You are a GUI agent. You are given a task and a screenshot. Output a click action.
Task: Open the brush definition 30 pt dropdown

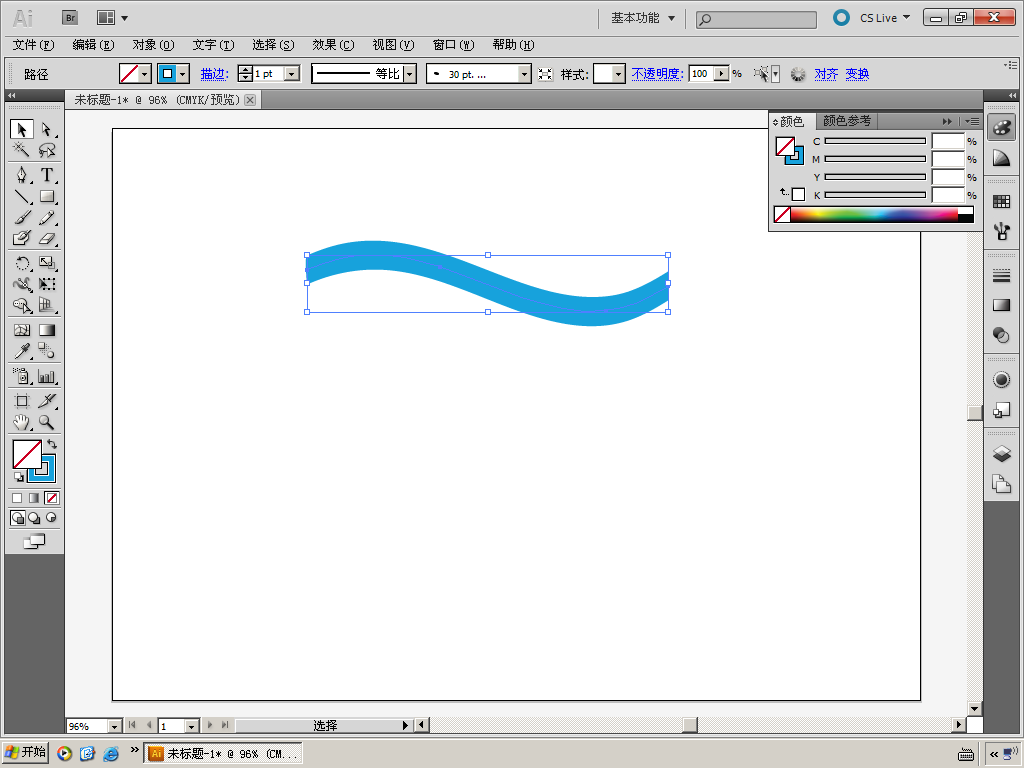524,74
